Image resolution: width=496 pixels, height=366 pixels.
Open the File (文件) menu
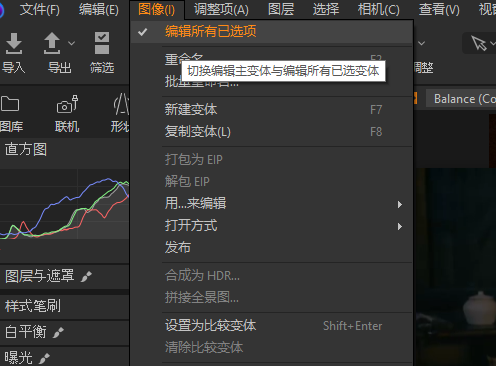coord(40,10)
